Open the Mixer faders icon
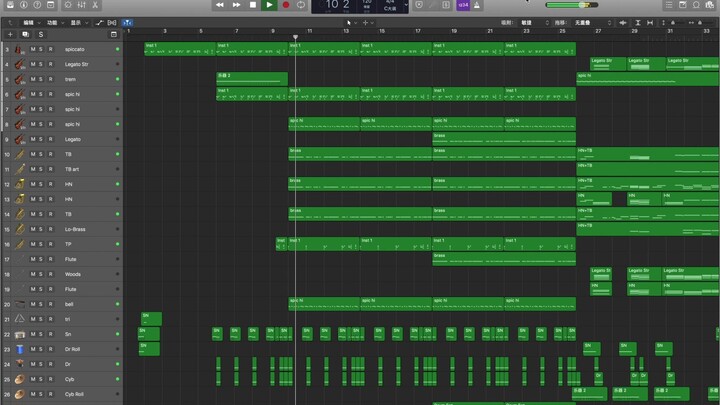 [x=82, y=5]
